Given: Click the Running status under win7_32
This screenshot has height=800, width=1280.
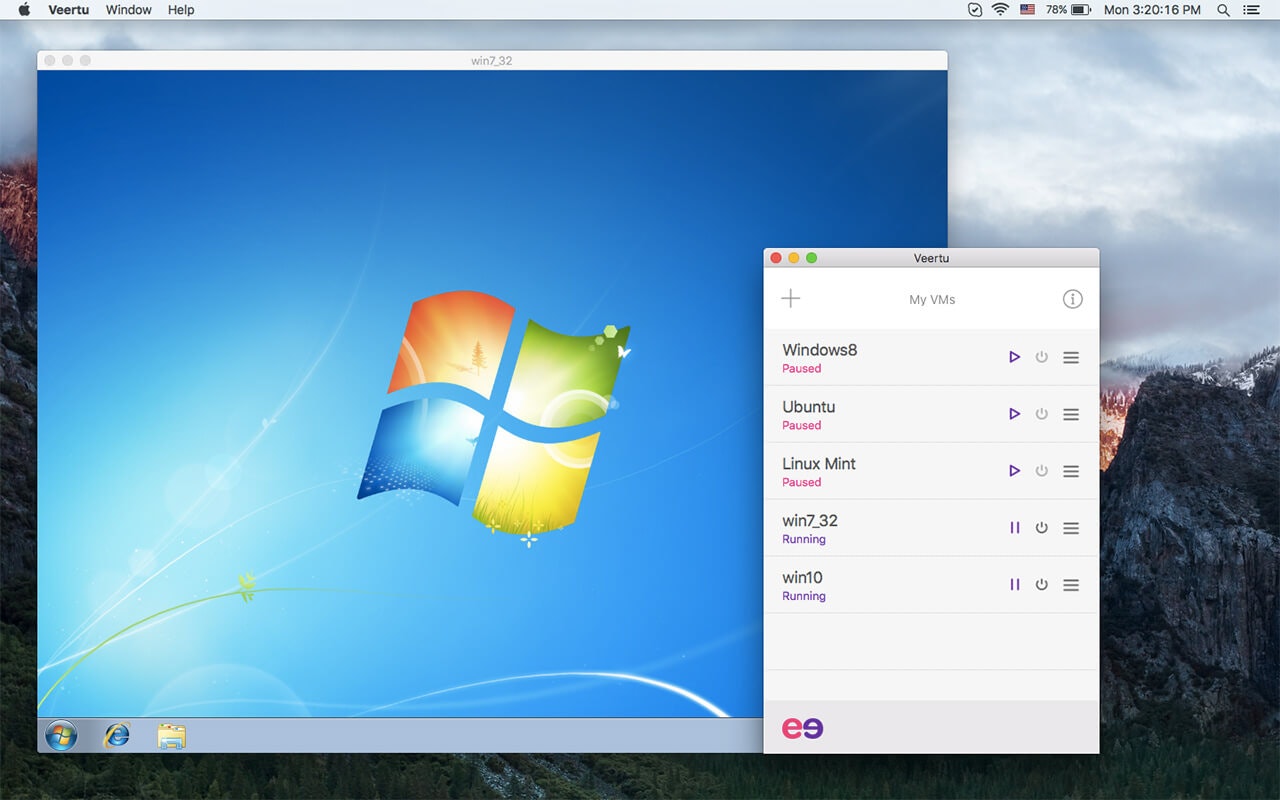Looking at the screenshot, I should (x=804, y=540).
